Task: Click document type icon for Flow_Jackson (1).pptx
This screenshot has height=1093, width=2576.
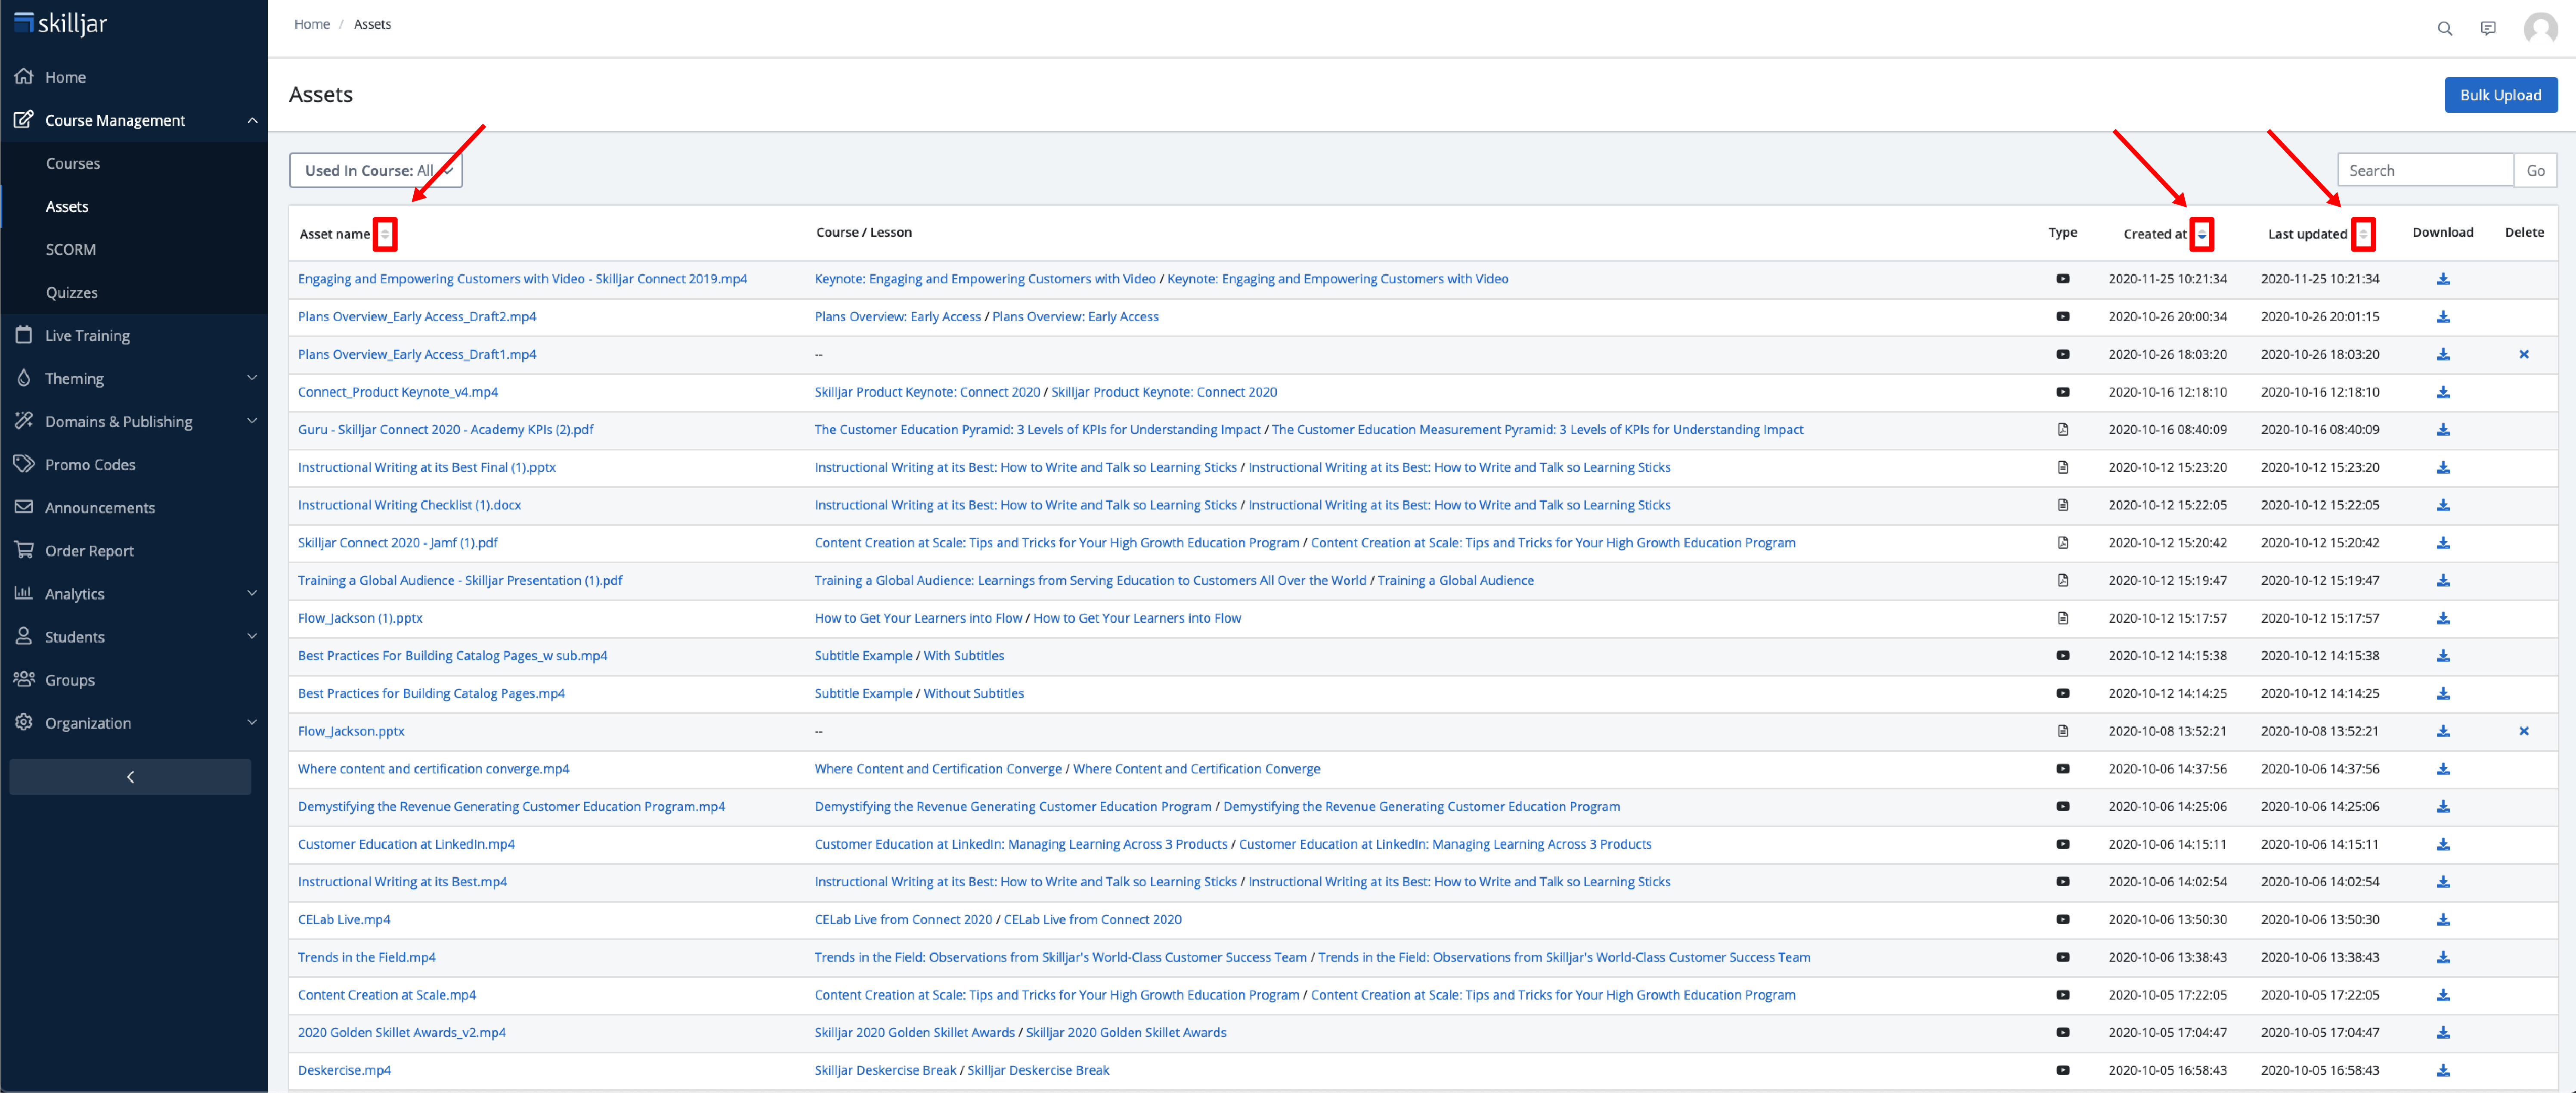Action: pos(2062,618)
